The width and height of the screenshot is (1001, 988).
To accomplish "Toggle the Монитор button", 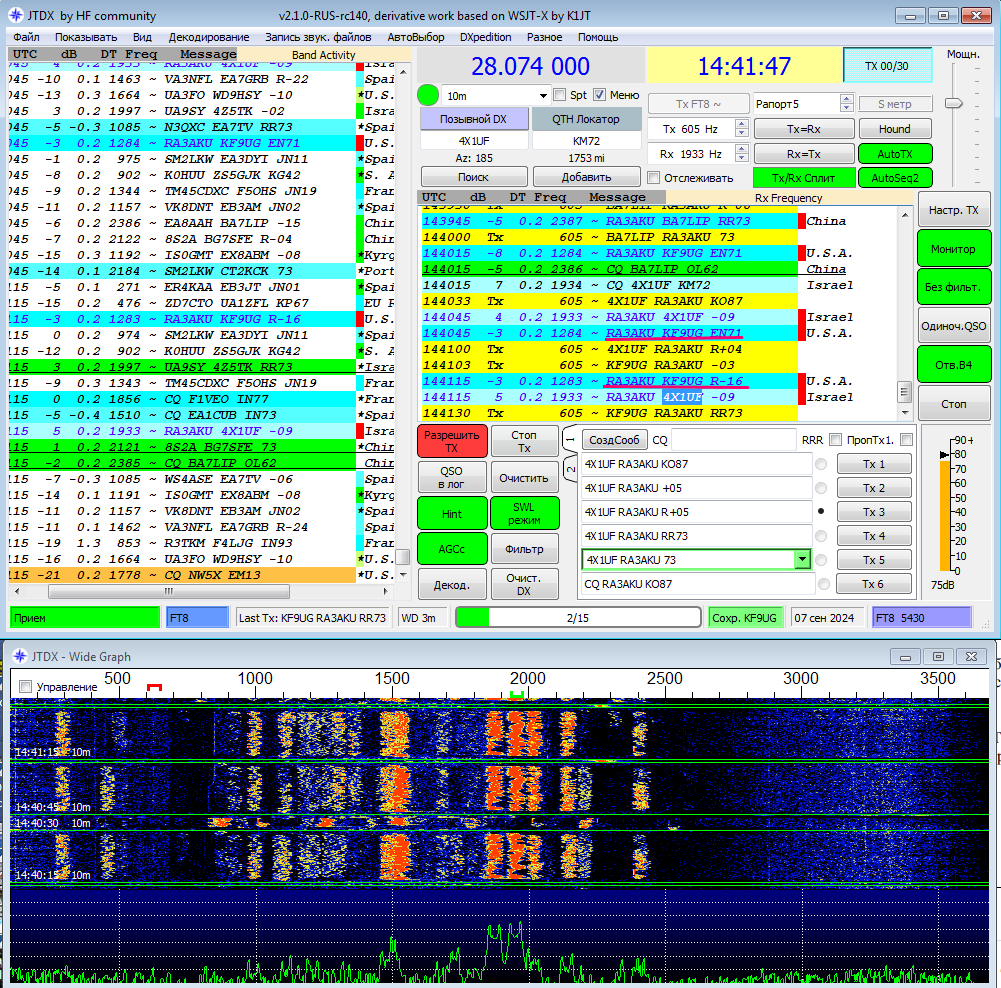I will (954, 248).
